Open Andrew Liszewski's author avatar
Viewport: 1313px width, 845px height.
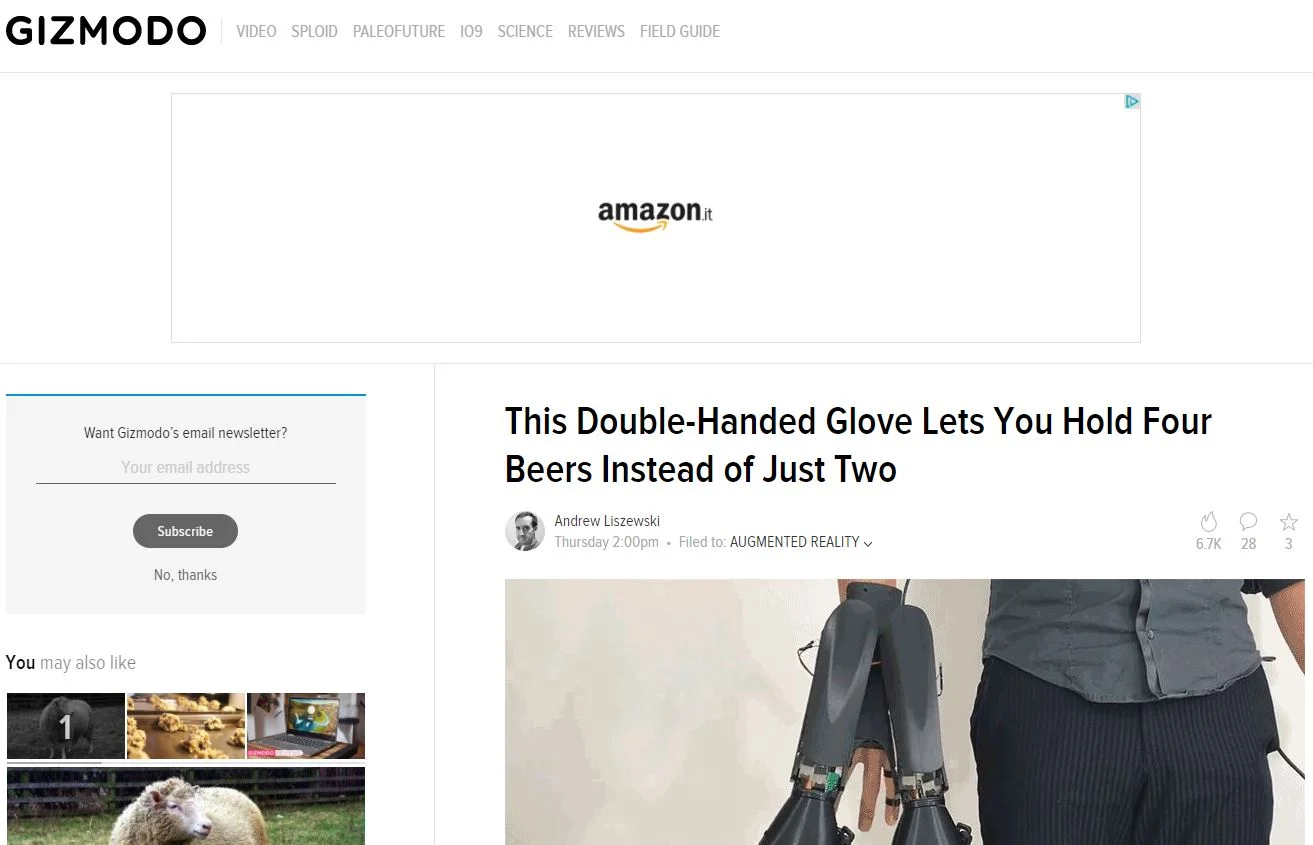coord(525,531)
